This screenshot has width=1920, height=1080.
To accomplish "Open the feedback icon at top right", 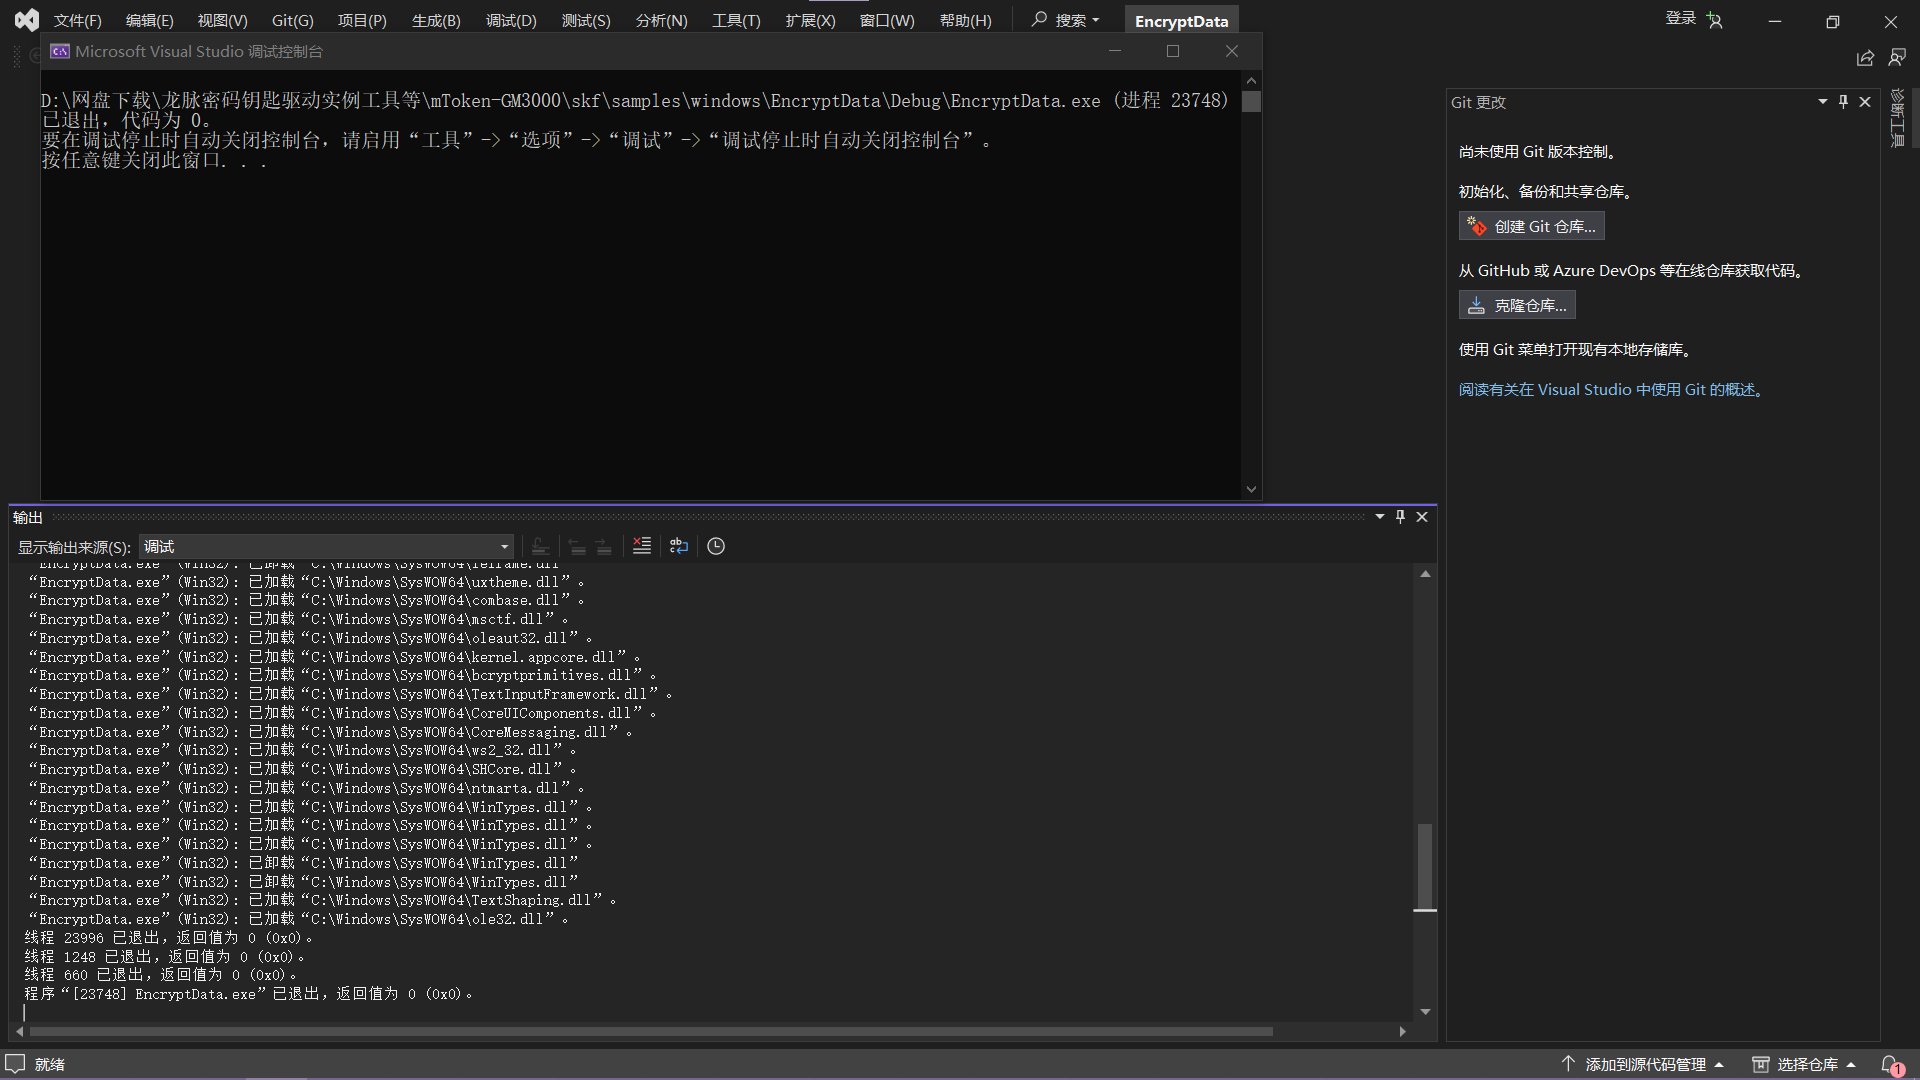I will pos(1897,58).
